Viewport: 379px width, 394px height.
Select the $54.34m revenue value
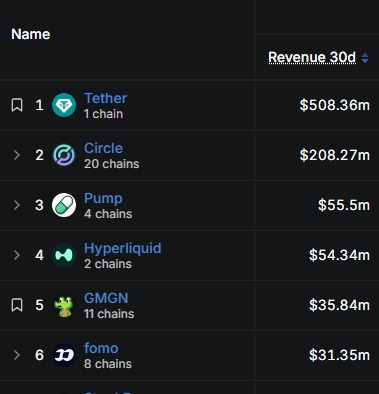point(339,255)
